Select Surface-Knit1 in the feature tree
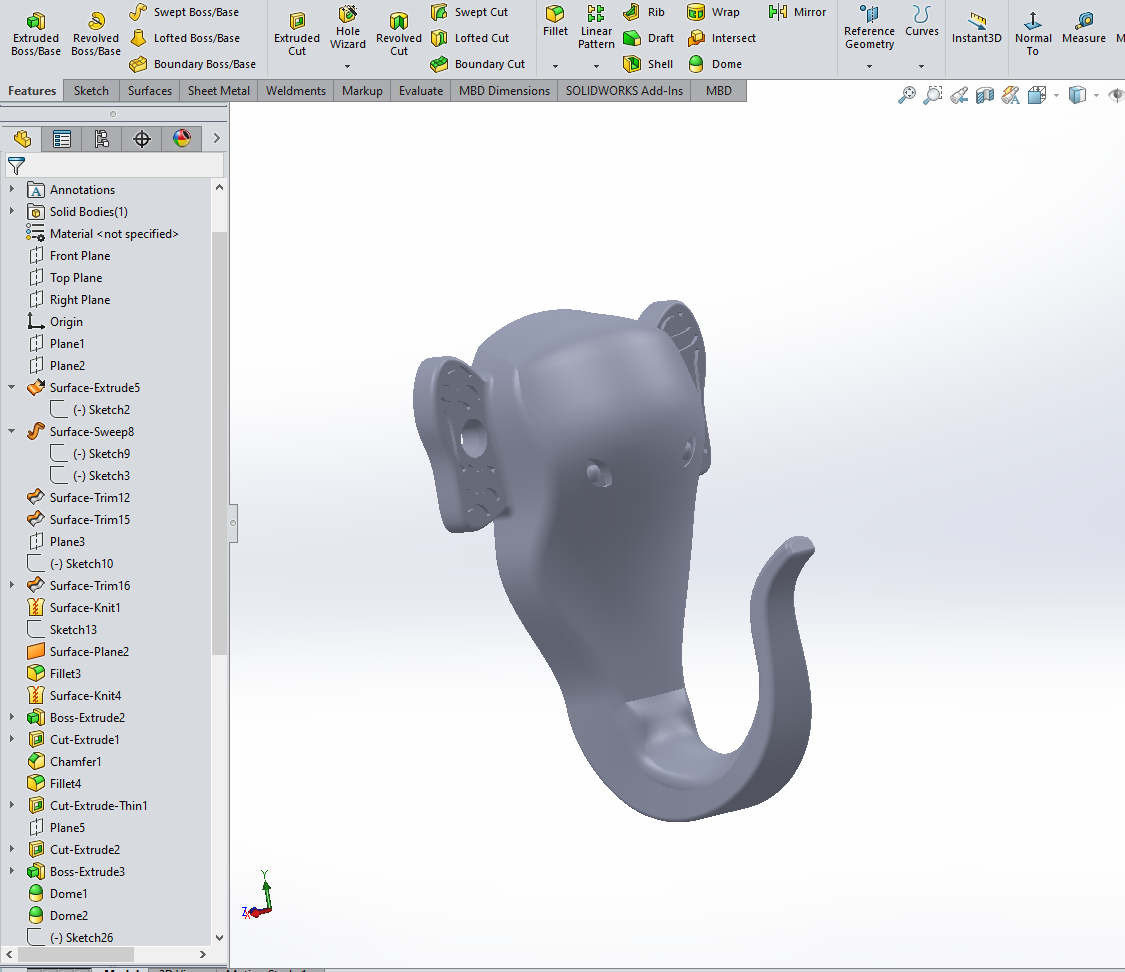This screenshot has width=1125, height=972. click(x=85, y=608)
